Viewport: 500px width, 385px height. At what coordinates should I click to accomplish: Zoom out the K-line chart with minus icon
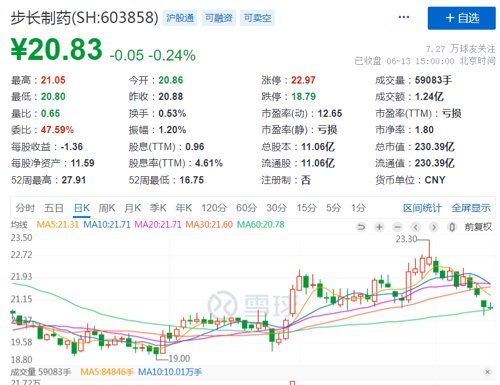(x=397, y=227)
